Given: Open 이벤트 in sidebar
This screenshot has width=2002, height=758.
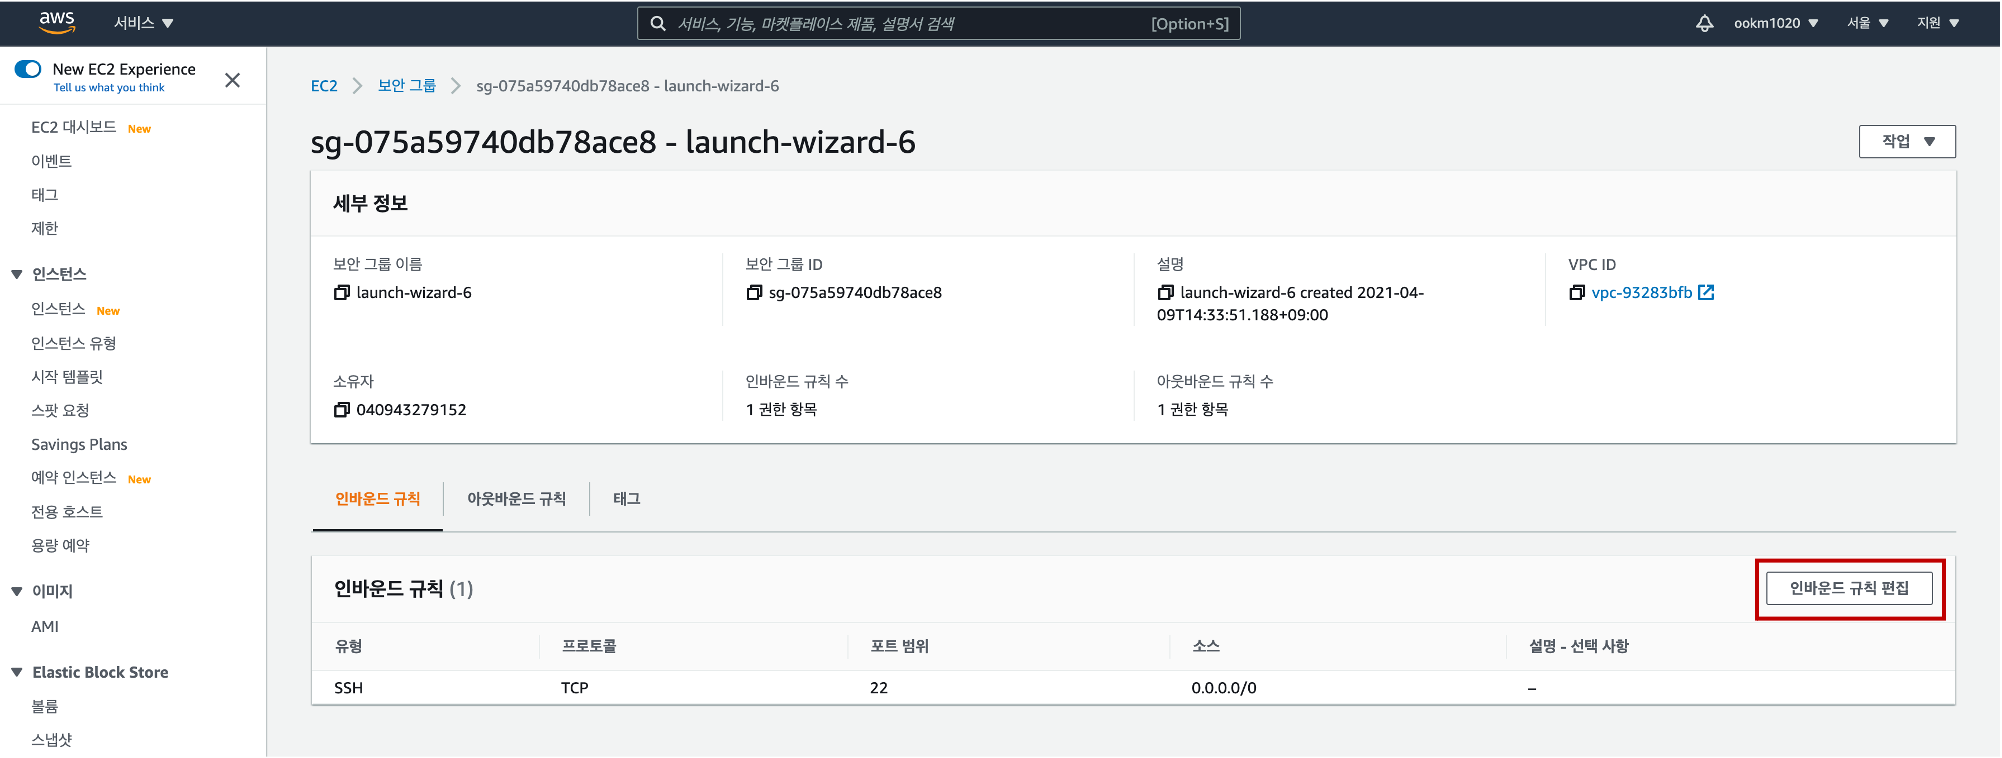Looking at the screenshot, I should coord(51,161).
